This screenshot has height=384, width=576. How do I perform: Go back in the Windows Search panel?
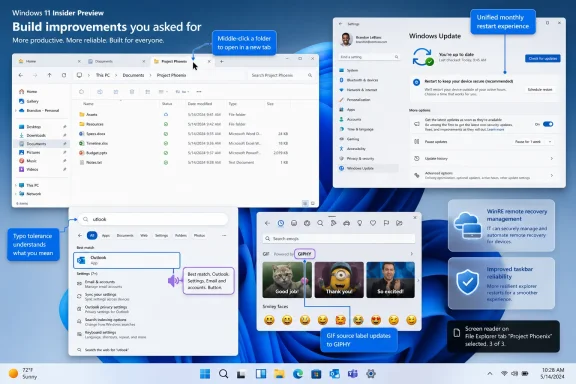click(x=80, y=236)
